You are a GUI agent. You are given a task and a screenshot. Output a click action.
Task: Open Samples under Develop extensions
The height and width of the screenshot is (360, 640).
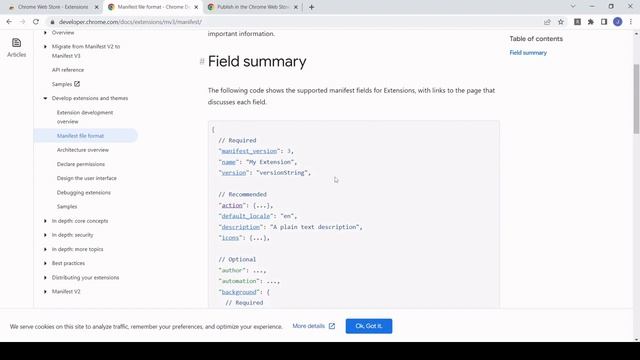[x=67, y=207]
